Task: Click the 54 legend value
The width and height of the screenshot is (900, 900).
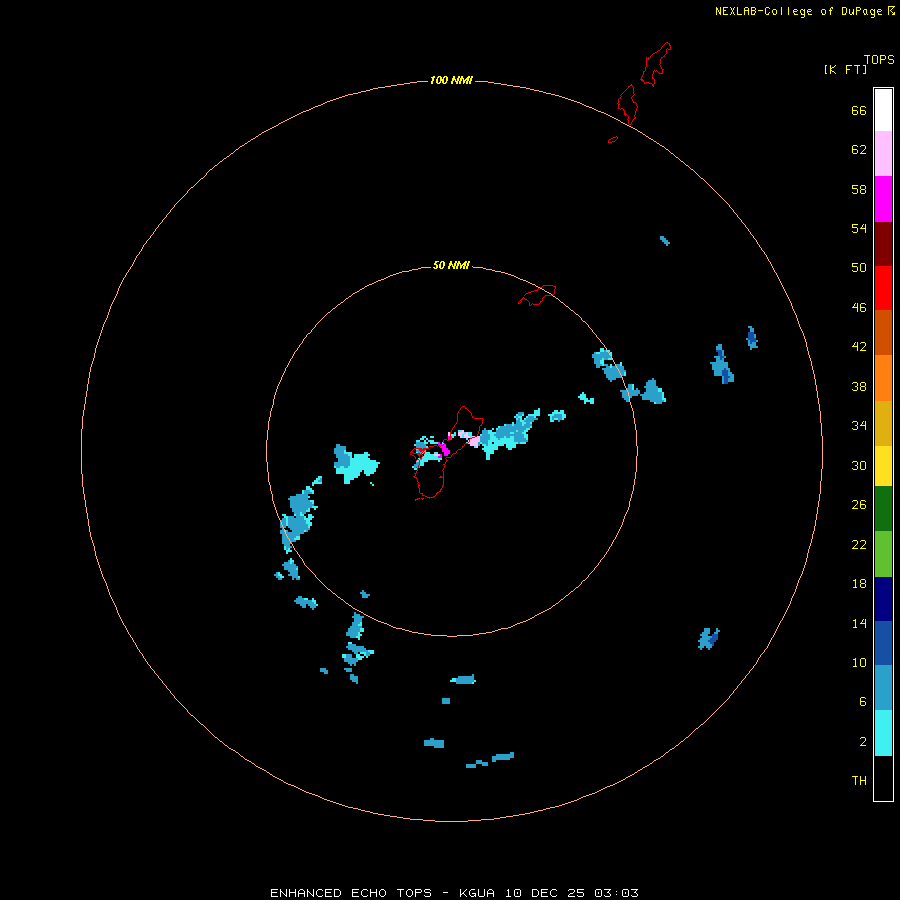Action: pyautogui.click(x=859, y=228)
